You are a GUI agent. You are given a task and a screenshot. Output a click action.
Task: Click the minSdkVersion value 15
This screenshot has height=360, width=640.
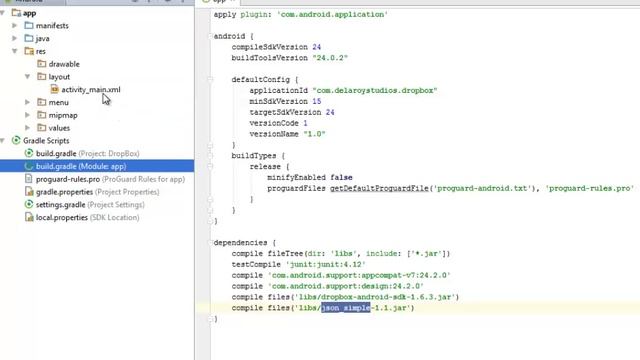[317, 101]
